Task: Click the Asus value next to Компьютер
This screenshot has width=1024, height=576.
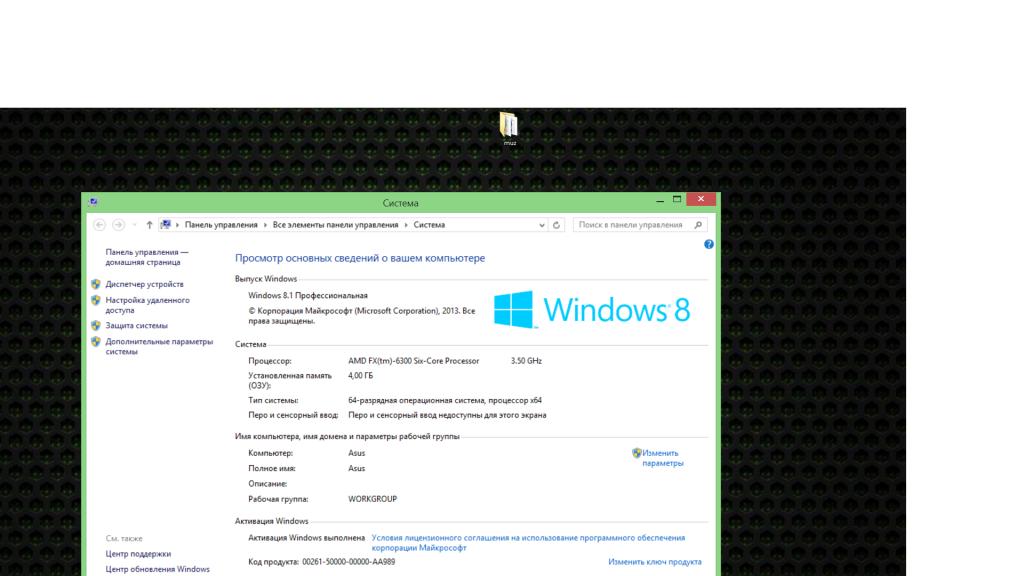Action: (357, 453)
